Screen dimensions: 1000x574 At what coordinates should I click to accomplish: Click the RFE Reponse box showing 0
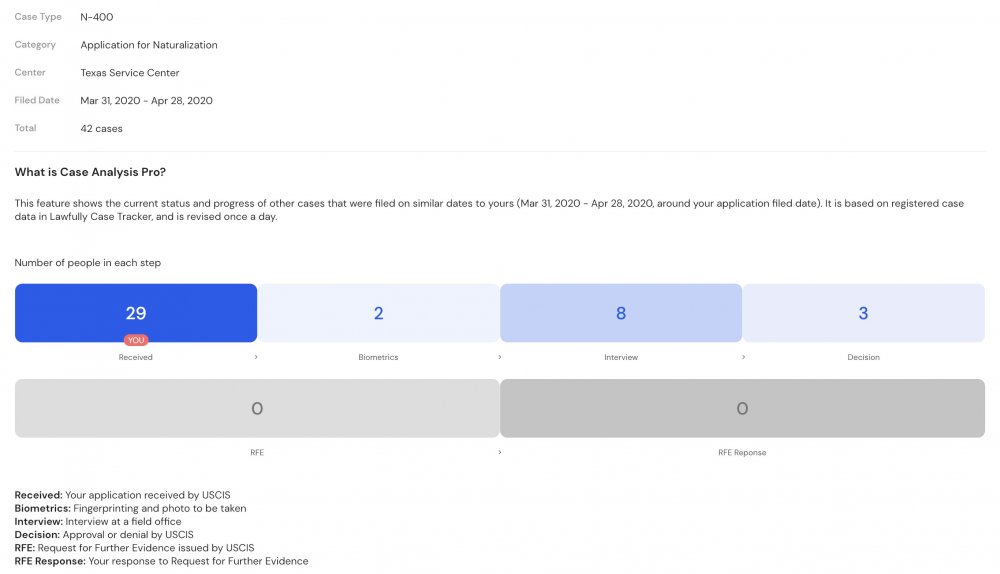tap(742, 408)
